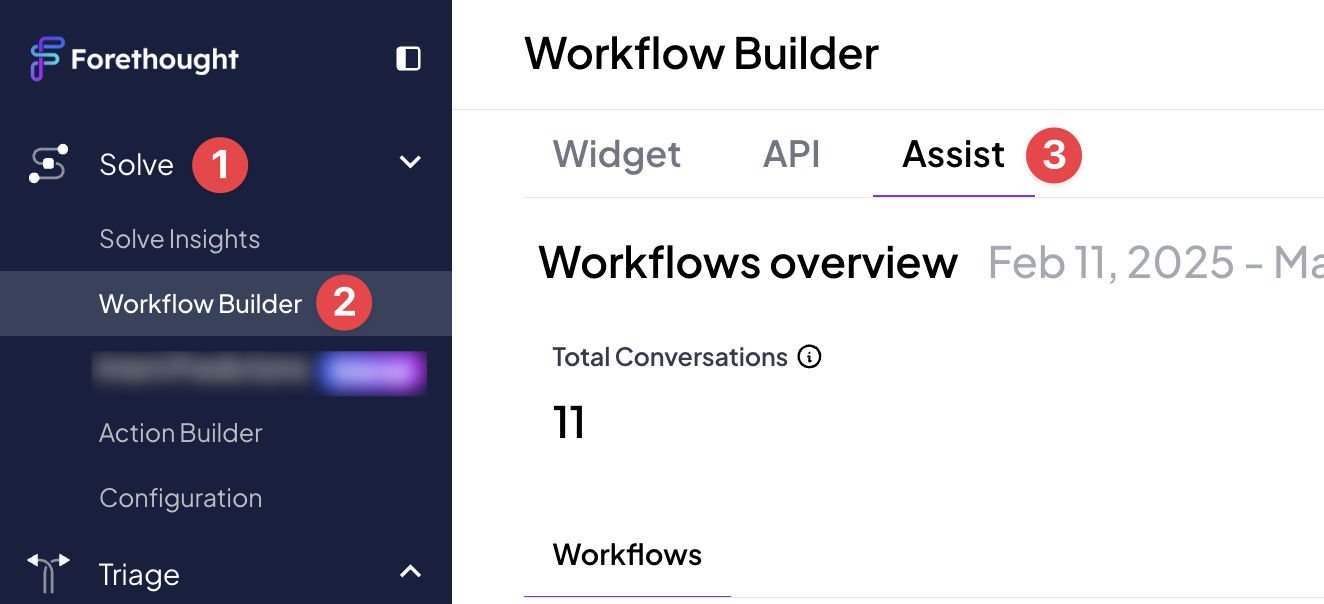Click the conversations count 11
The height and width of the screenshot is (604, 1324).
(x=568, y=422)
